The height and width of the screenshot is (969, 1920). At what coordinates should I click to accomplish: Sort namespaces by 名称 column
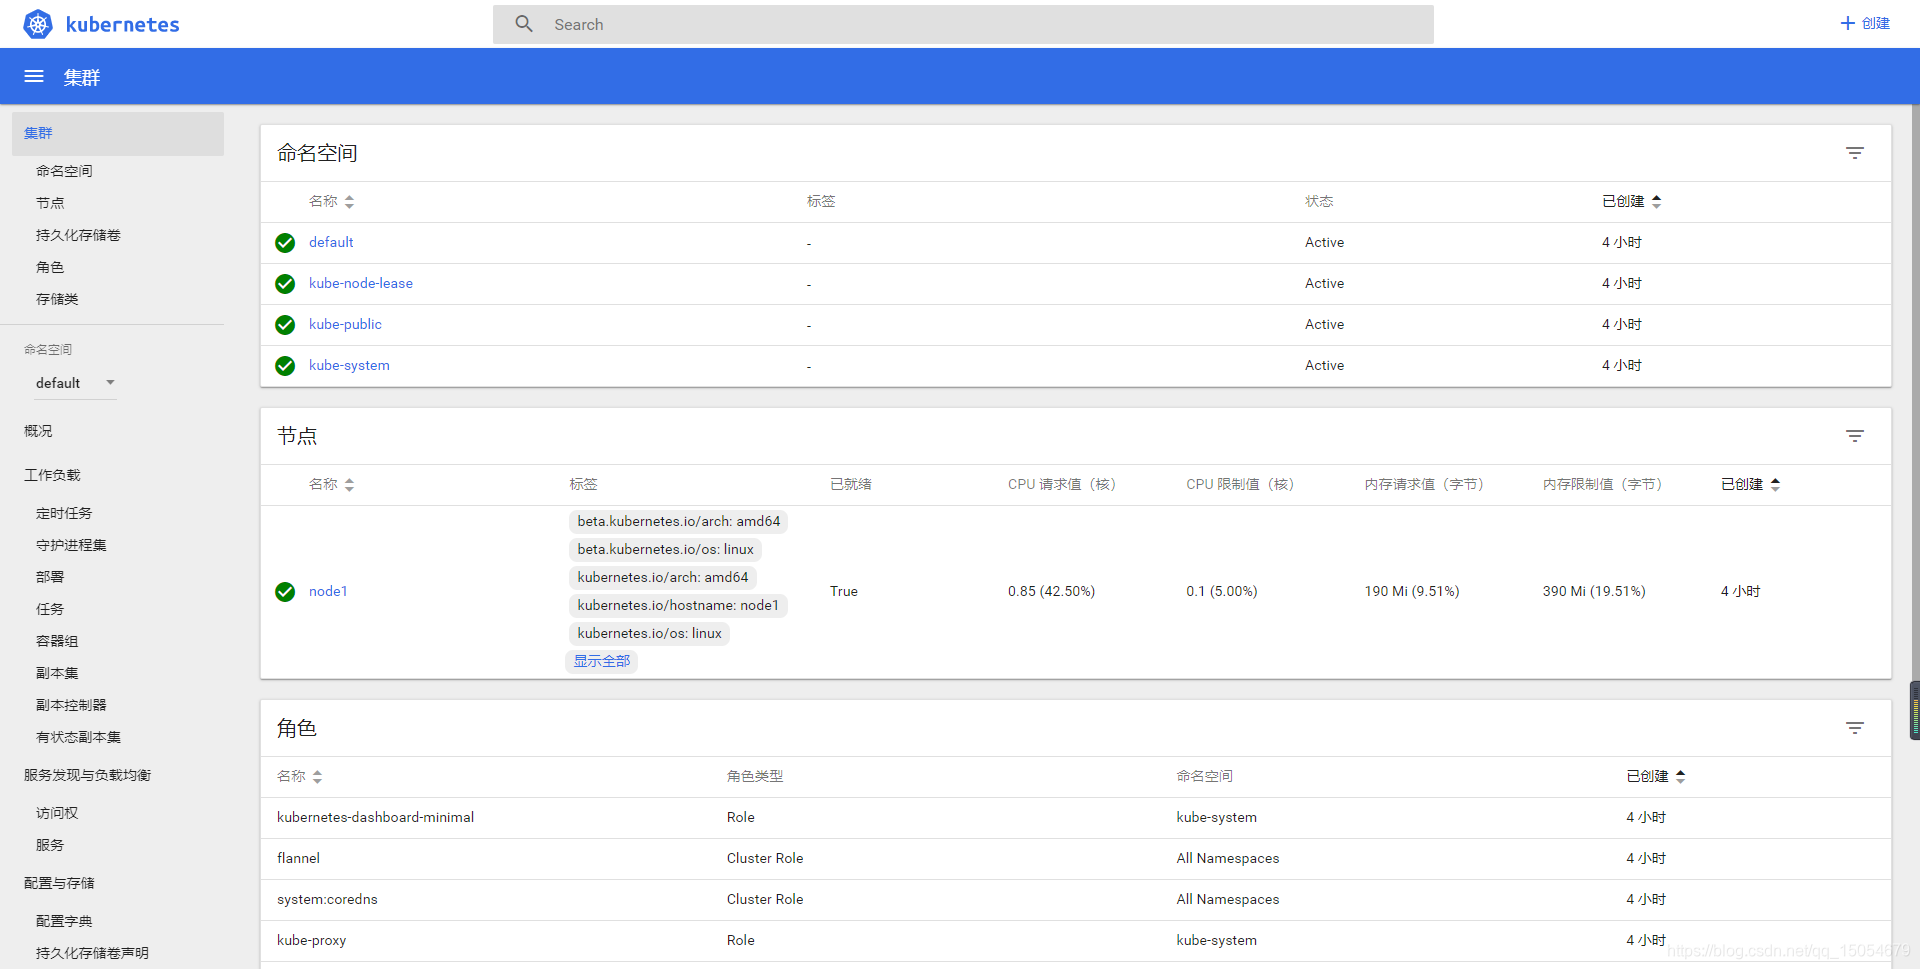[x=331, y=201]
